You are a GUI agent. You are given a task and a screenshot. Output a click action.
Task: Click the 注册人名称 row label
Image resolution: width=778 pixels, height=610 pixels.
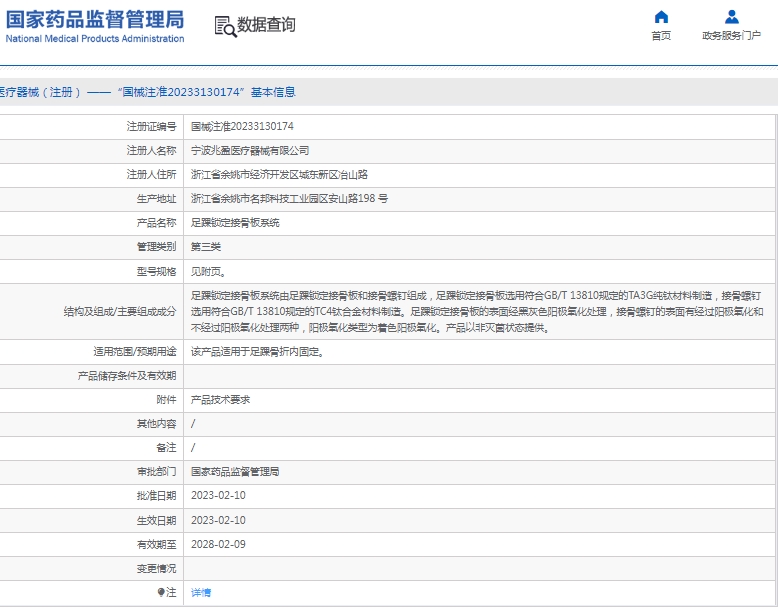tap(151, 150)
